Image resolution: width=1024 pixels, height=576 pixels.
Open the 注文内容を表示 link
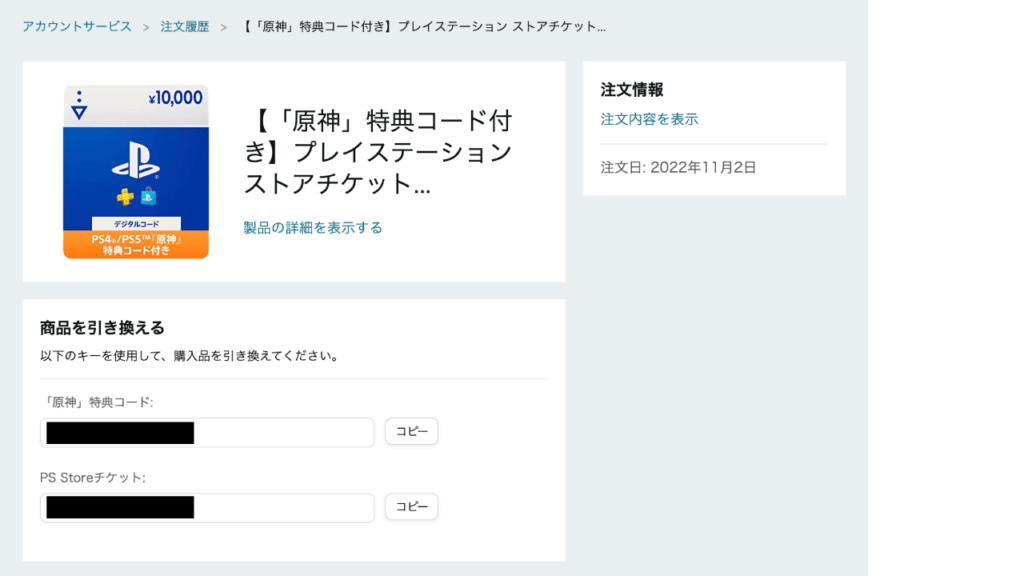650,118
